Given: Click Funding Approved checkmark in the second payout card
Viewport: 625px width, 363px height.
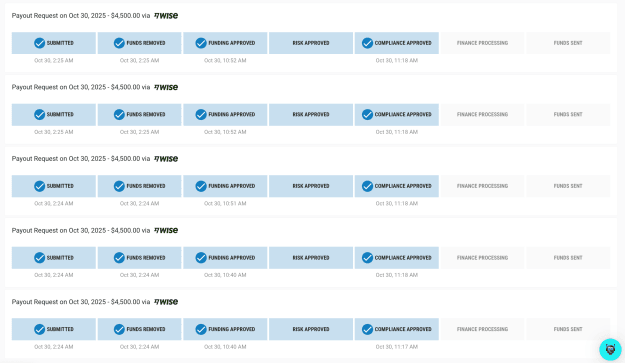Looking at the screenshot, I should click(201, 115).
